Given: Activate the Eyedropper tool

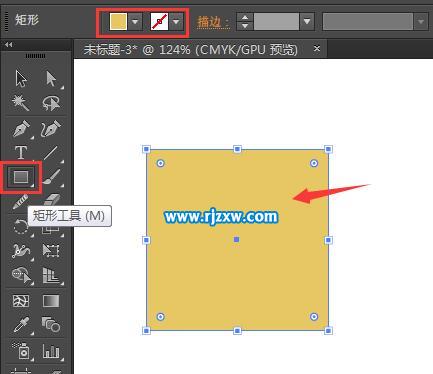Looking at the screenshot, I should pyautogui.click(x=21, y=324).
